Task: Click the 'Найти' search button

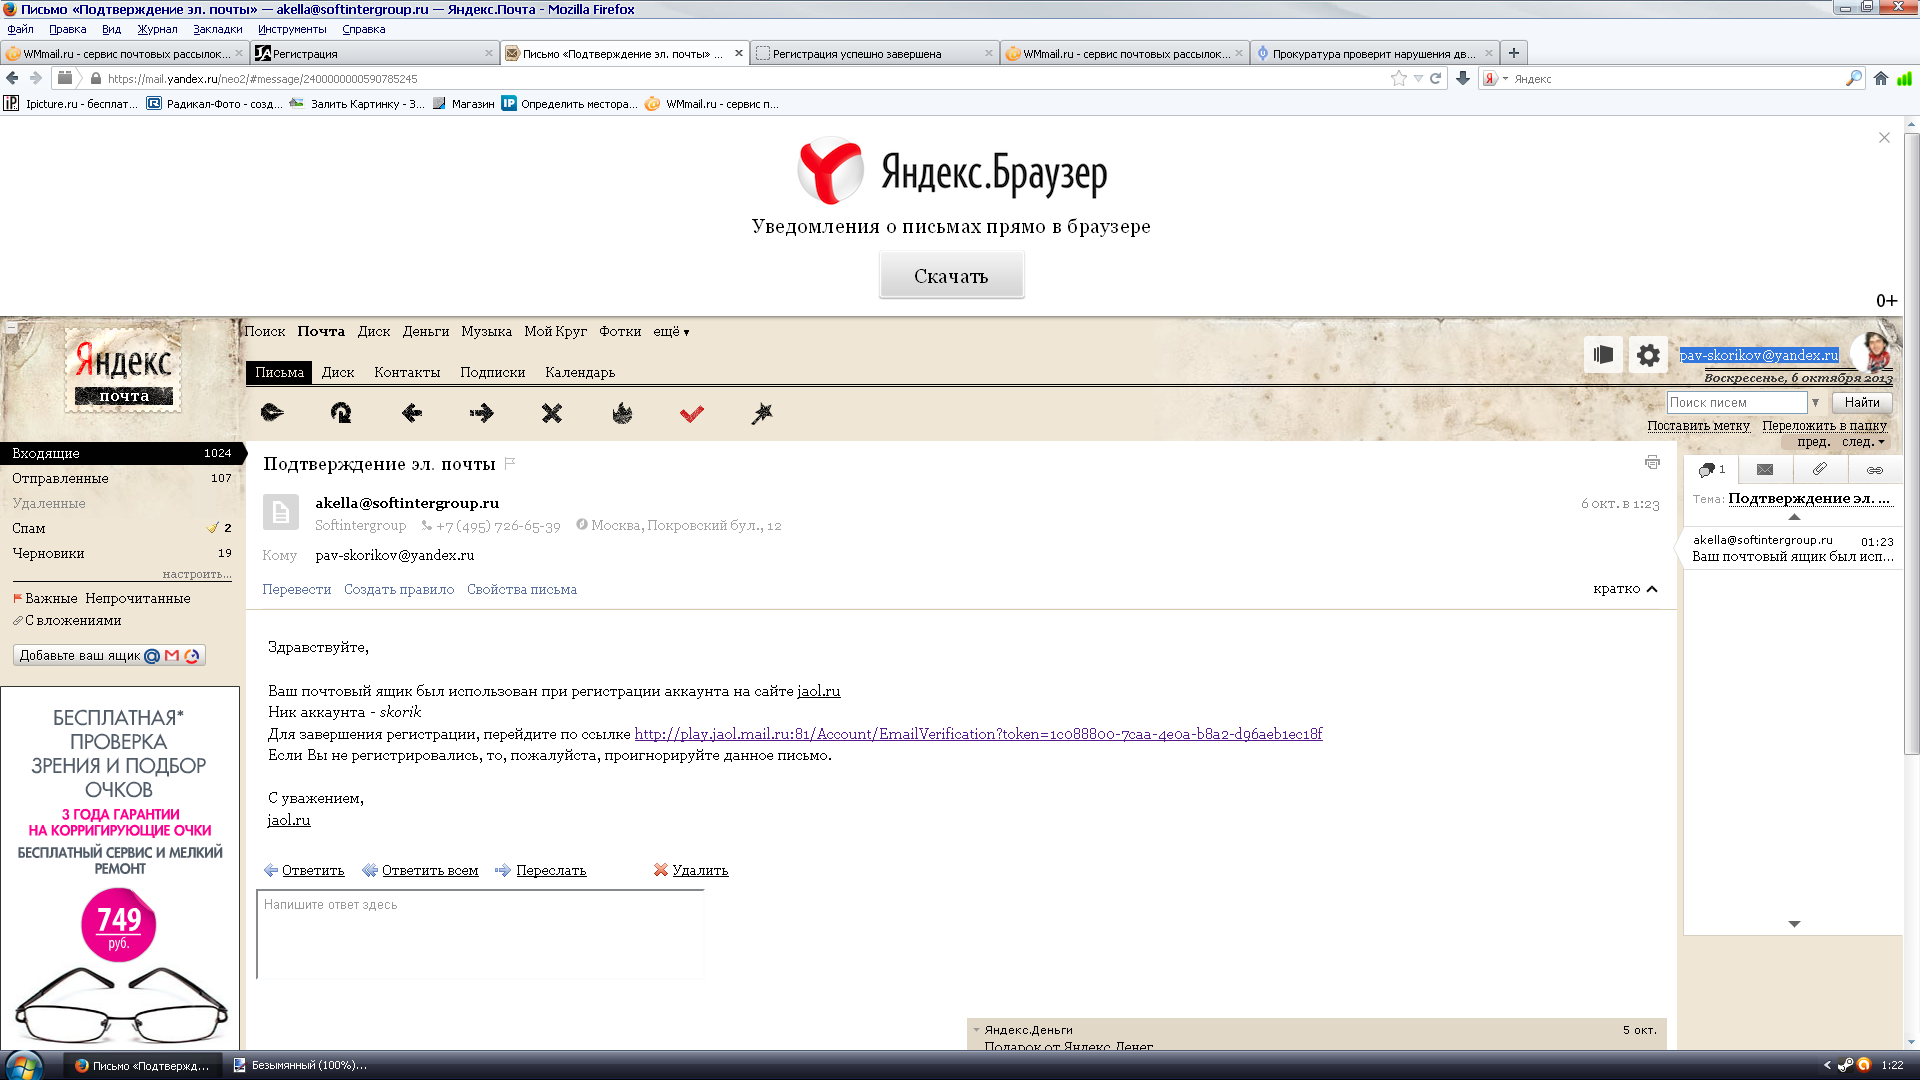Action: (x=1862, y=402)
